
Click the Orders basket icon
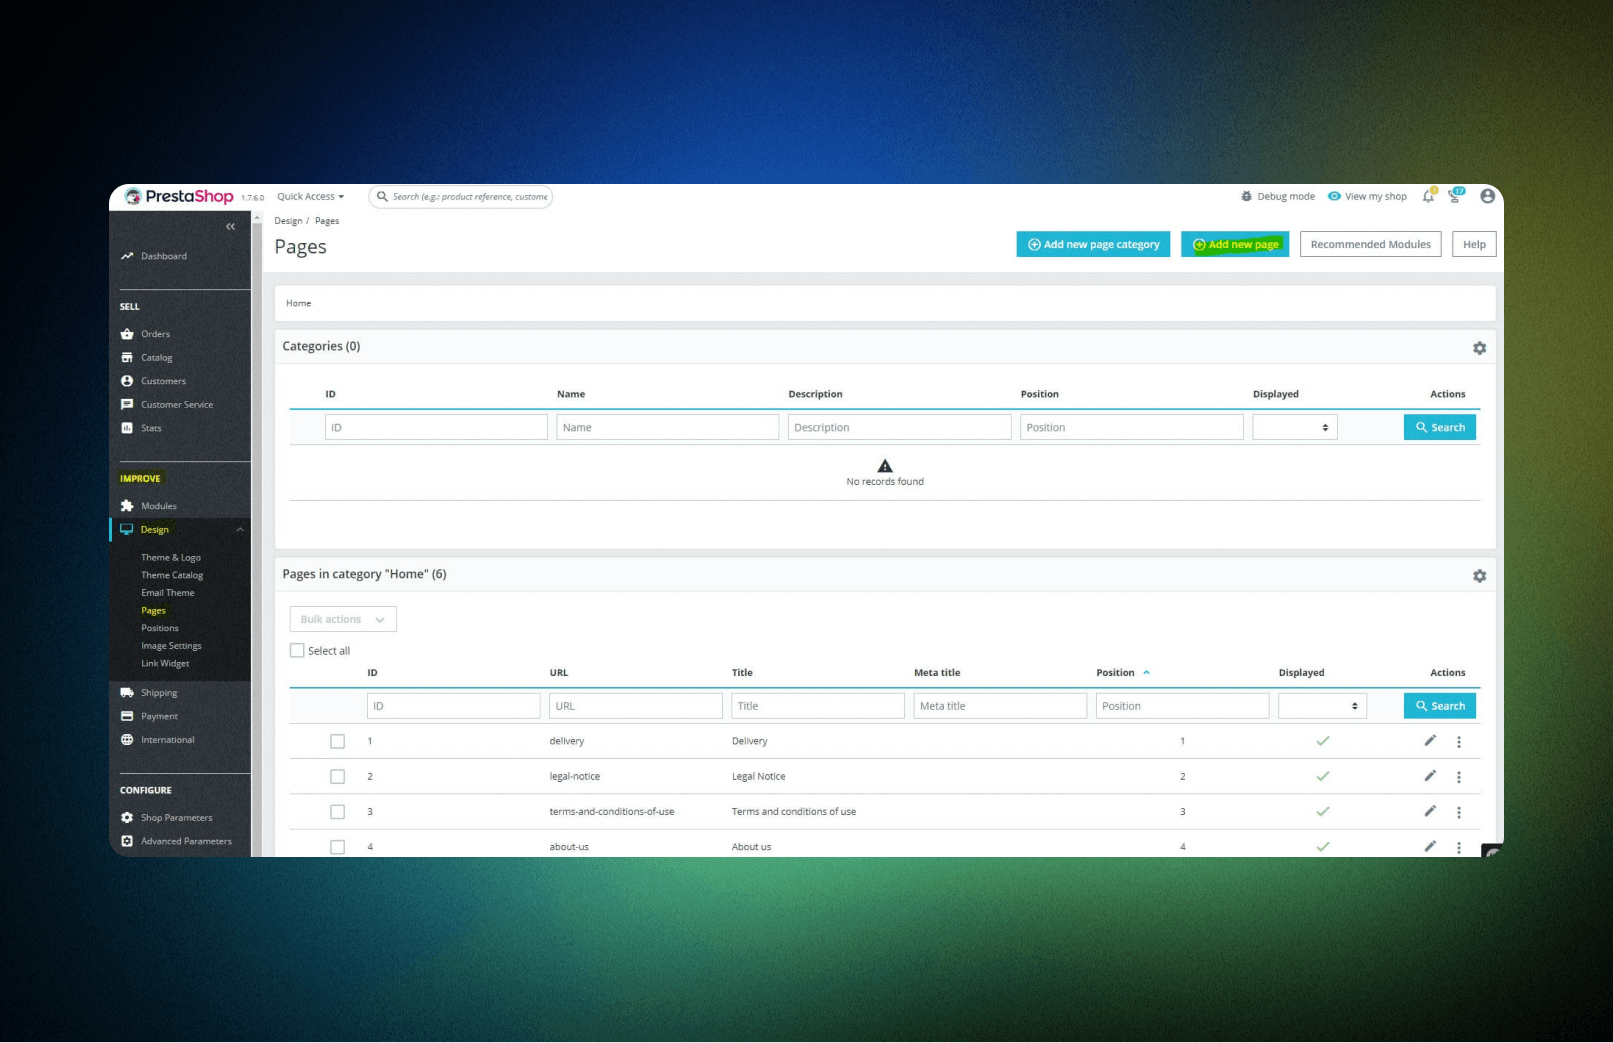pos(127,334)
